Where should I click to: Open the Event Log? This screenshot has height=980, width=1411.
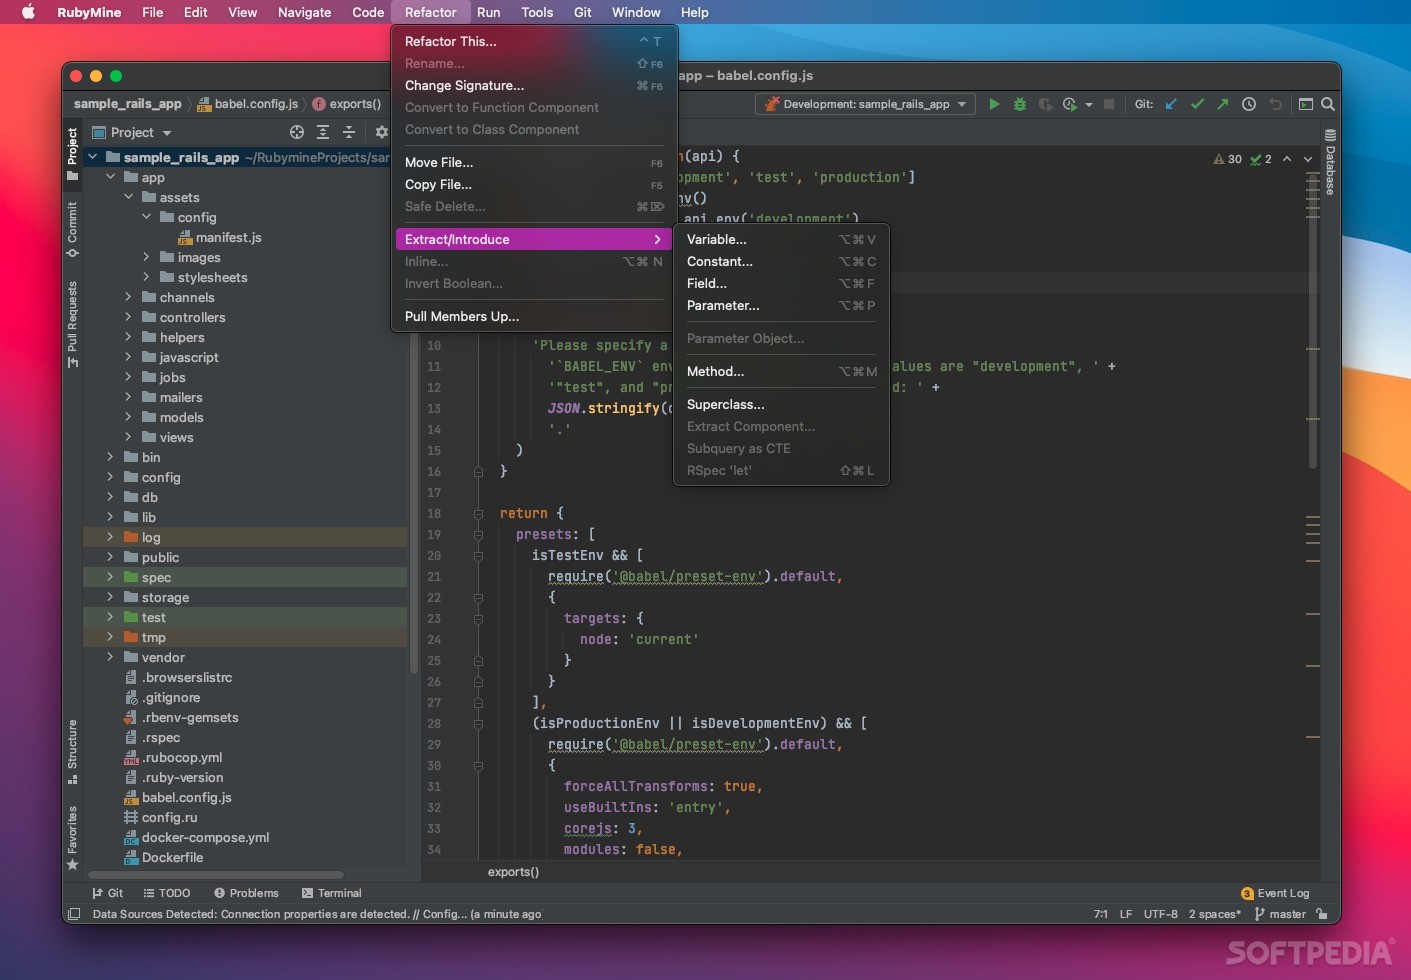click(x=1275, y=893)
